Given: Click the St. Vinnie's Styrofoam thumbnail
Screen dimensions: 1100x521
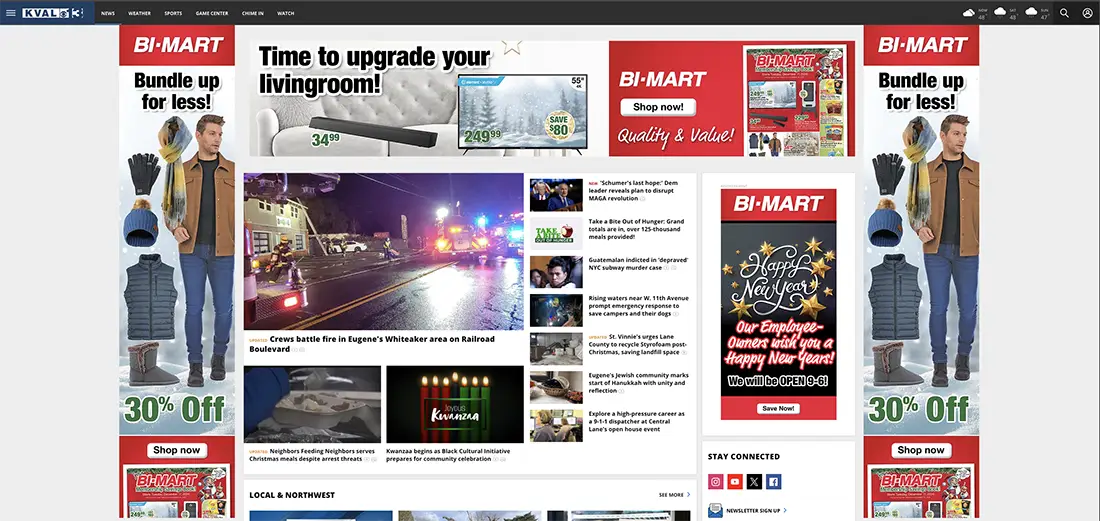Looking at the screenshot, I should [x=556, y=349].
